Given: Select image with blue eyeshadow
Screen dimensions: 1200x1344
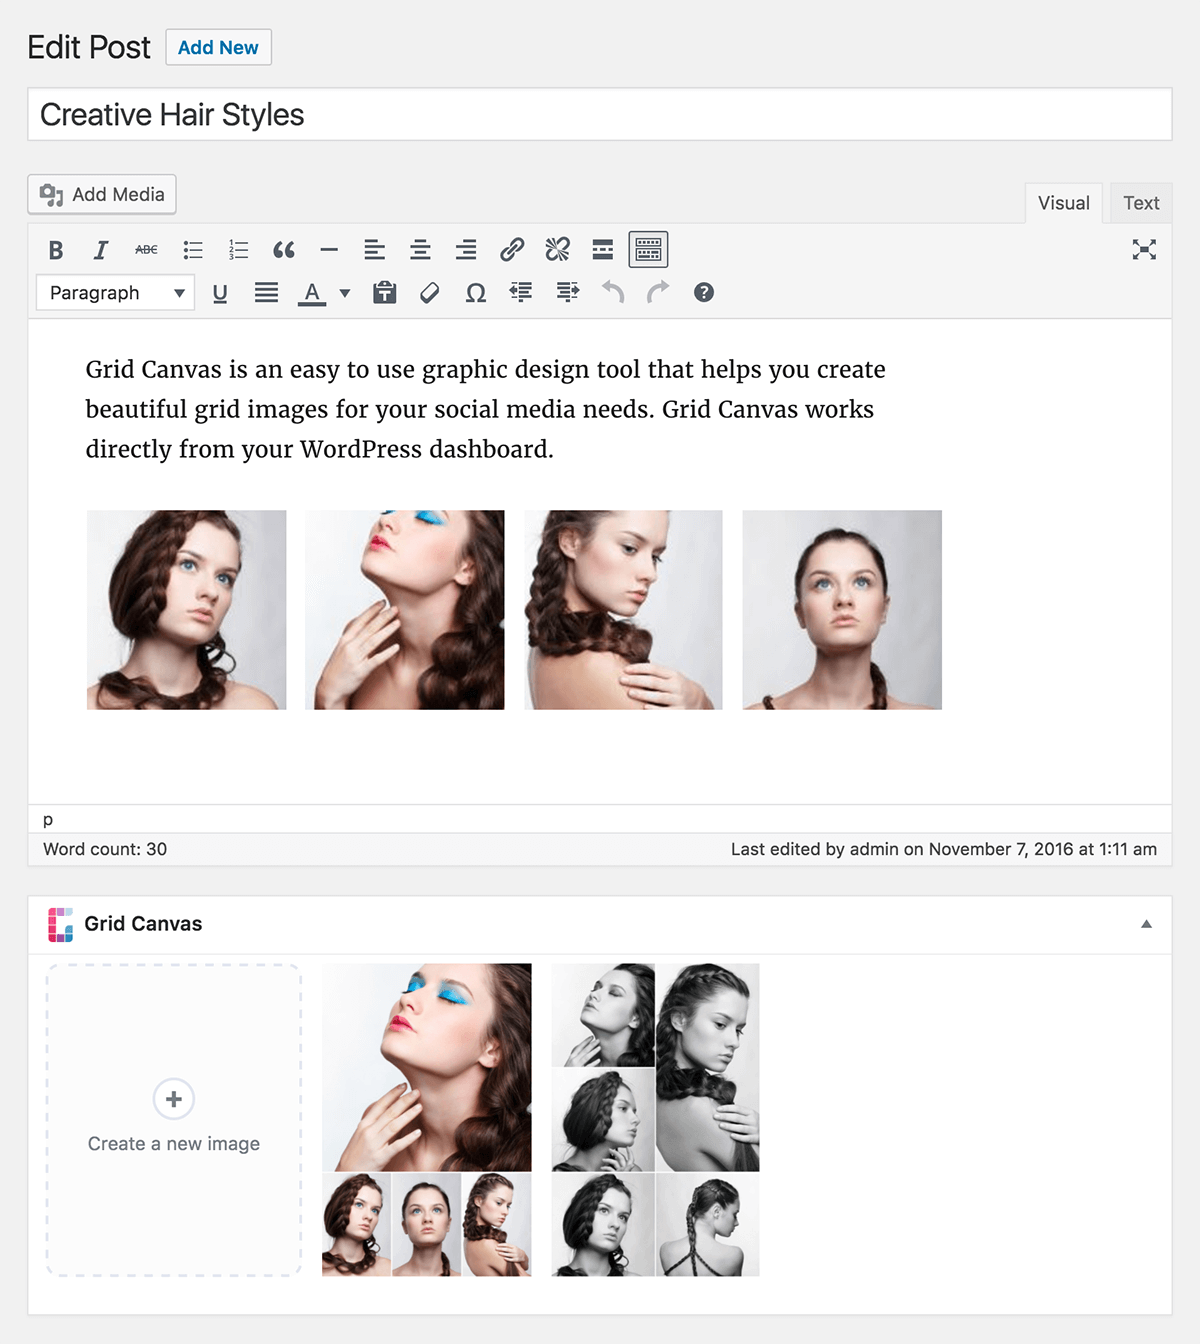Looking at the screenshot, I should tap(405, 610).
